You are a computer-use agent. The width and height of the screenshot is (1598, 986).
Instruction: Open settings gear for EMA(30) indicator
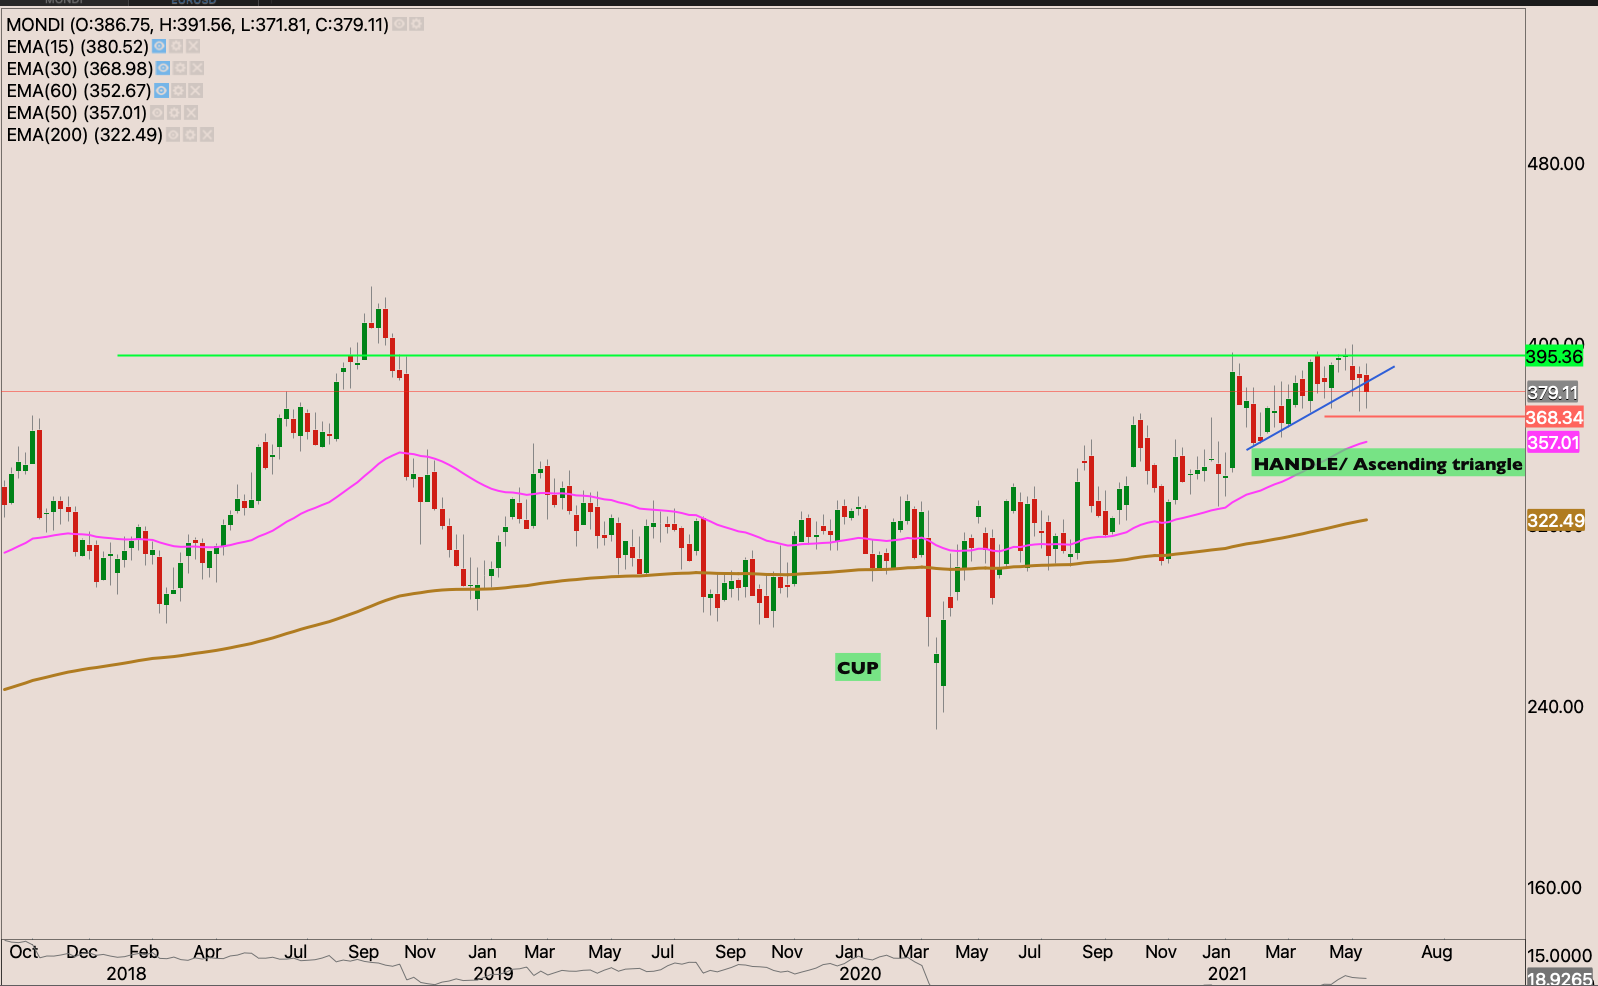[x=180, y=69]
